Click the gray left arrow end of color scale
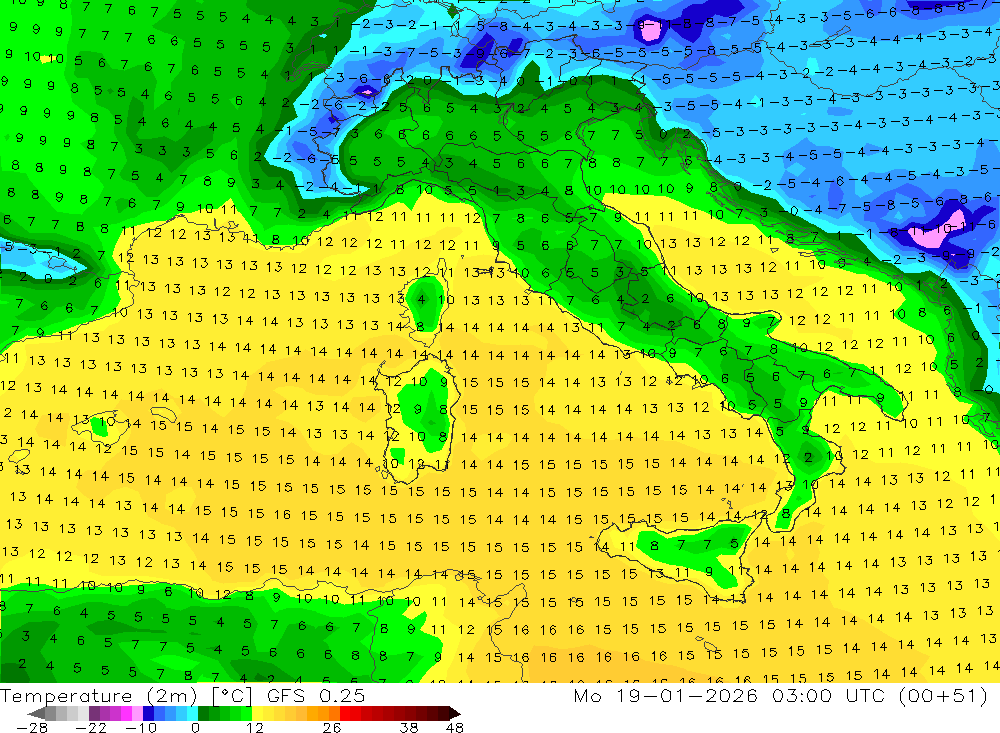1000x733 pixels. coord(36,714)
